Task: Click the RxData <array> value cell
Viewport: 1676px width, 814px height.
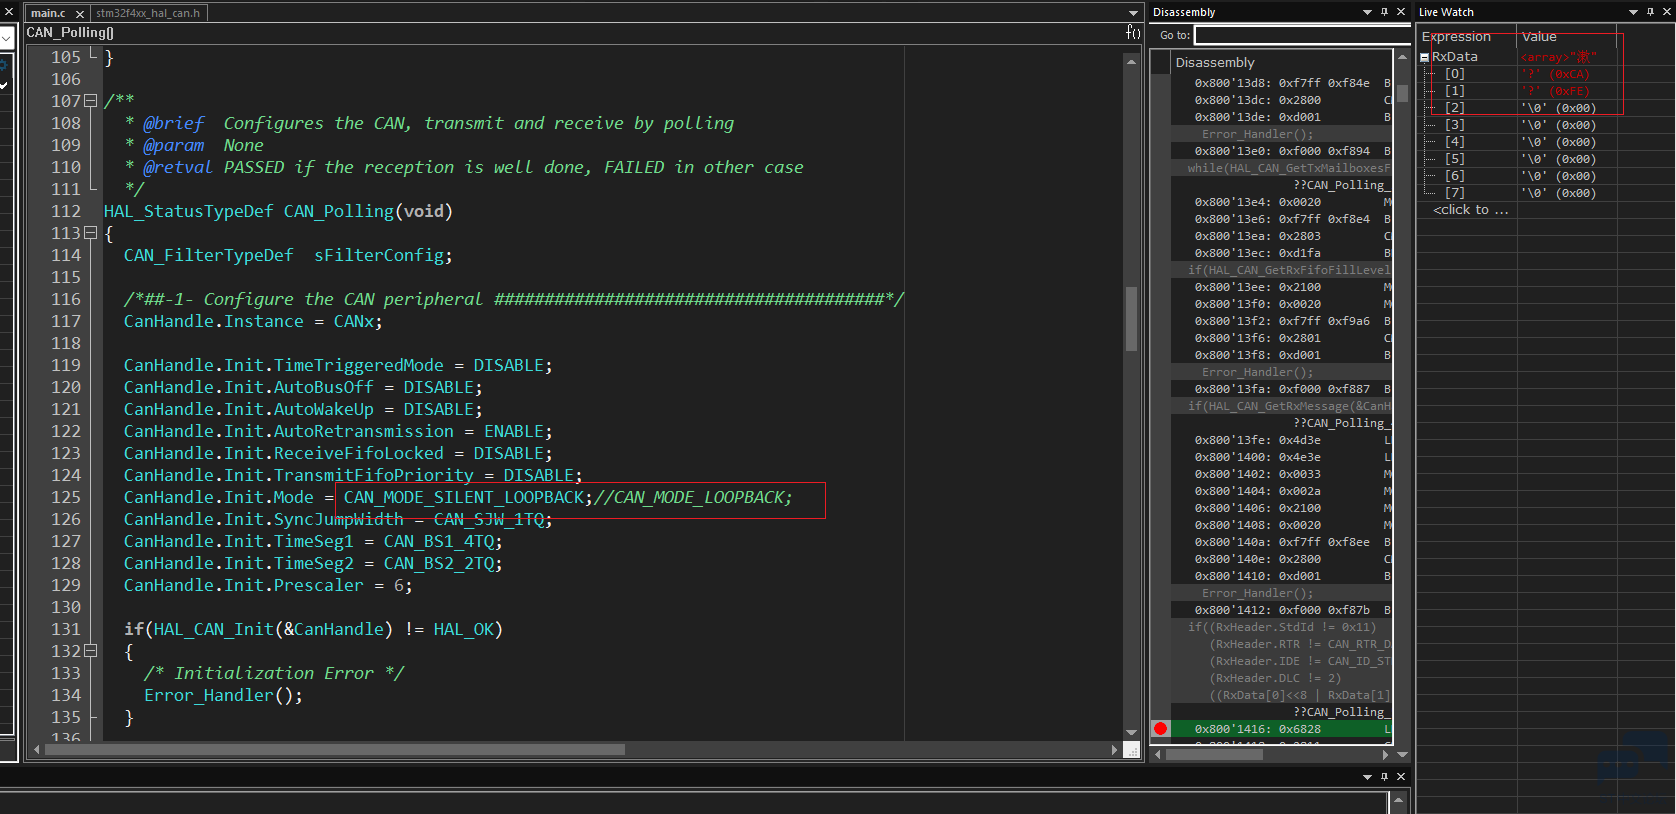Action: tap(1568, 57)
